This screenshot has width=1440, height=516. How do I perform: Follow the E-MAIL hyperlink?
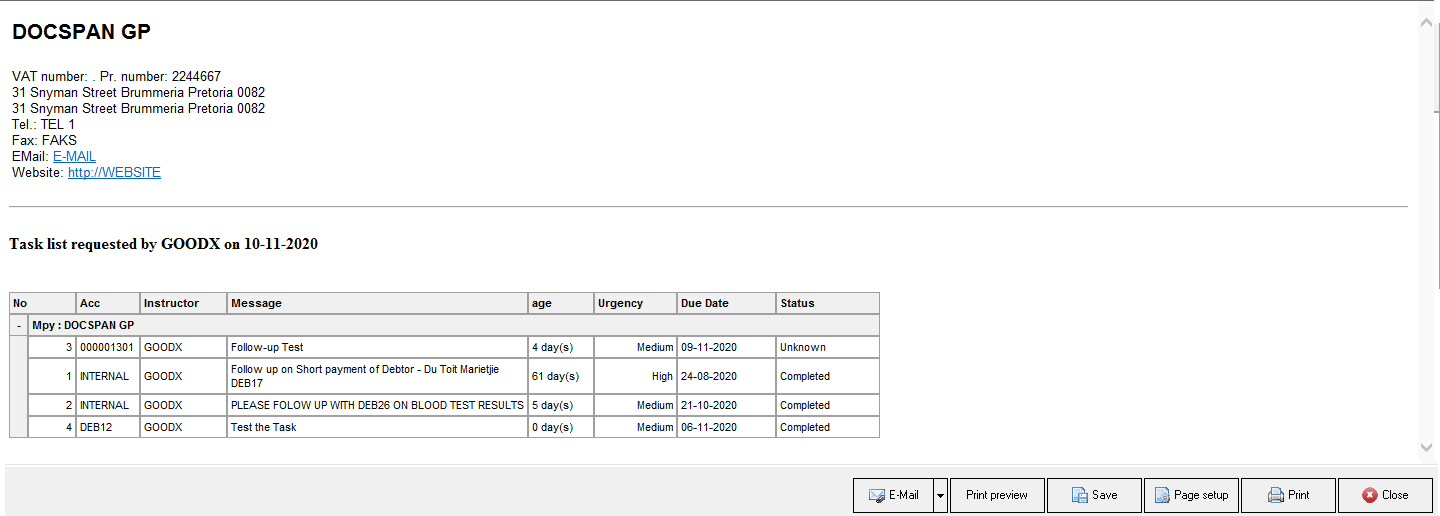click(x=74, y=156)
